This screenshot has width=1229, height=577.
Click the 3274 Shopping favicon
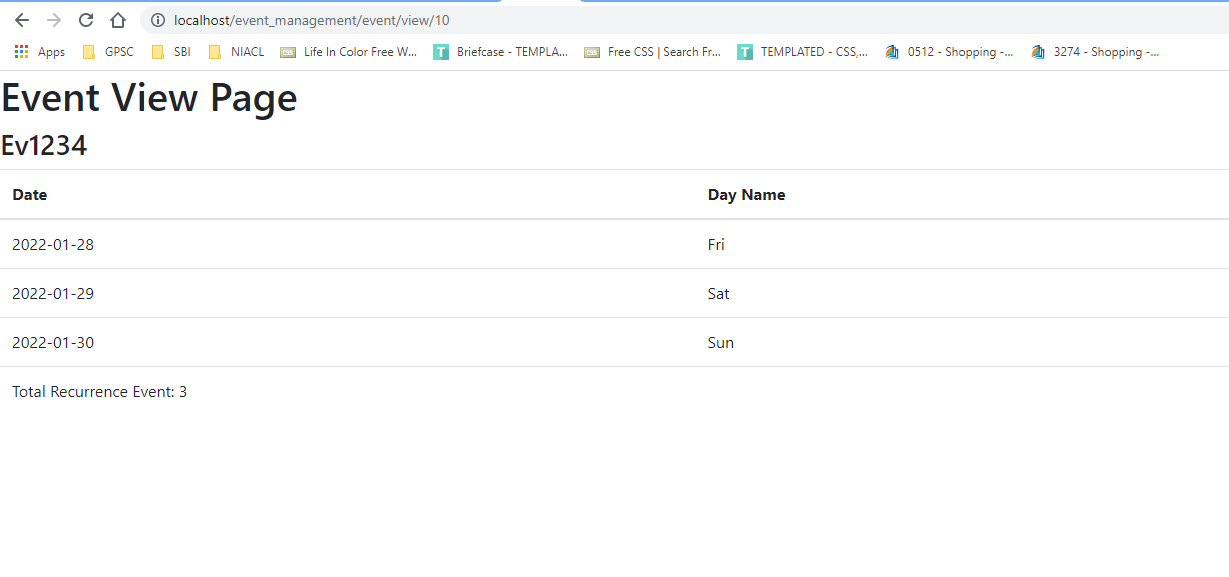click(1038, 52)
